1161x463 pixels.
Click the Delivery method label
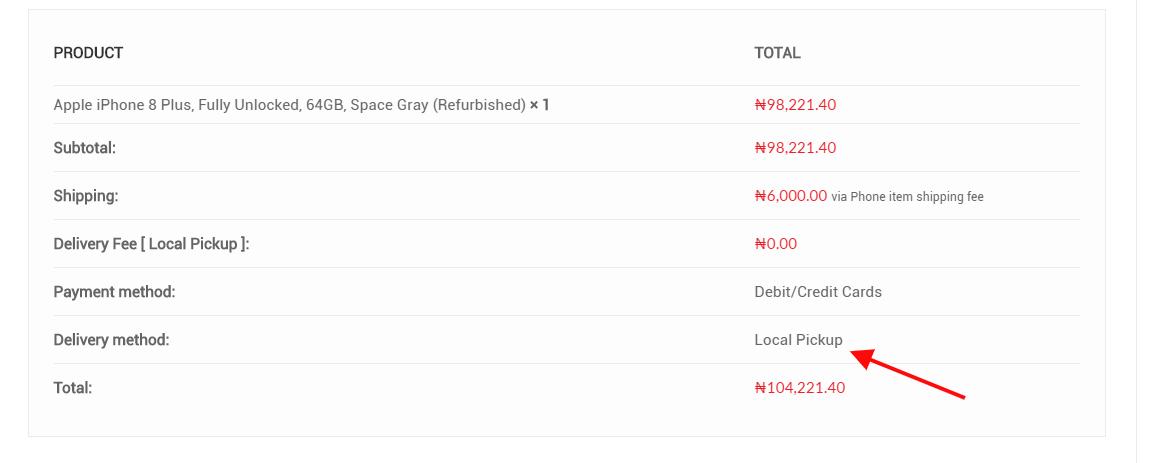coord(111,340)
